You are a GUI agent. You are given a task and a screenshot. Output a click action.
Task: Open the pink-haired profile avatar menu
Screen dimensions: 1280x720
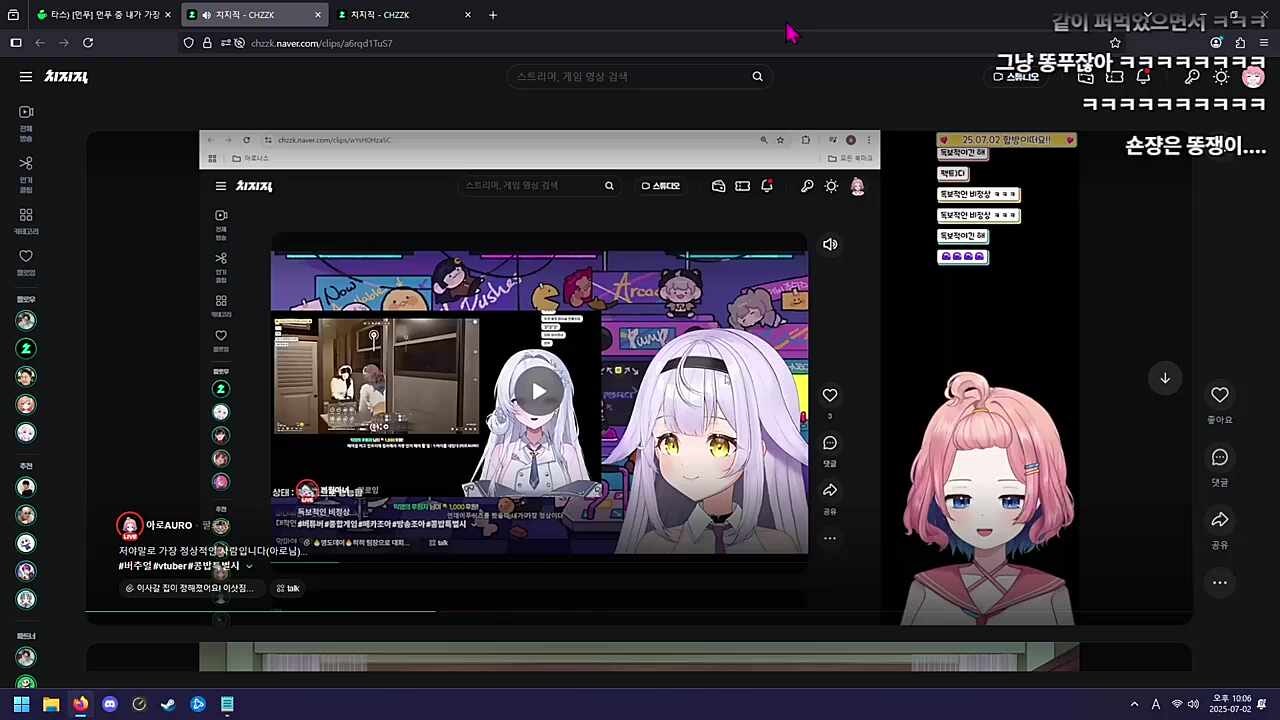point(1252,77)
